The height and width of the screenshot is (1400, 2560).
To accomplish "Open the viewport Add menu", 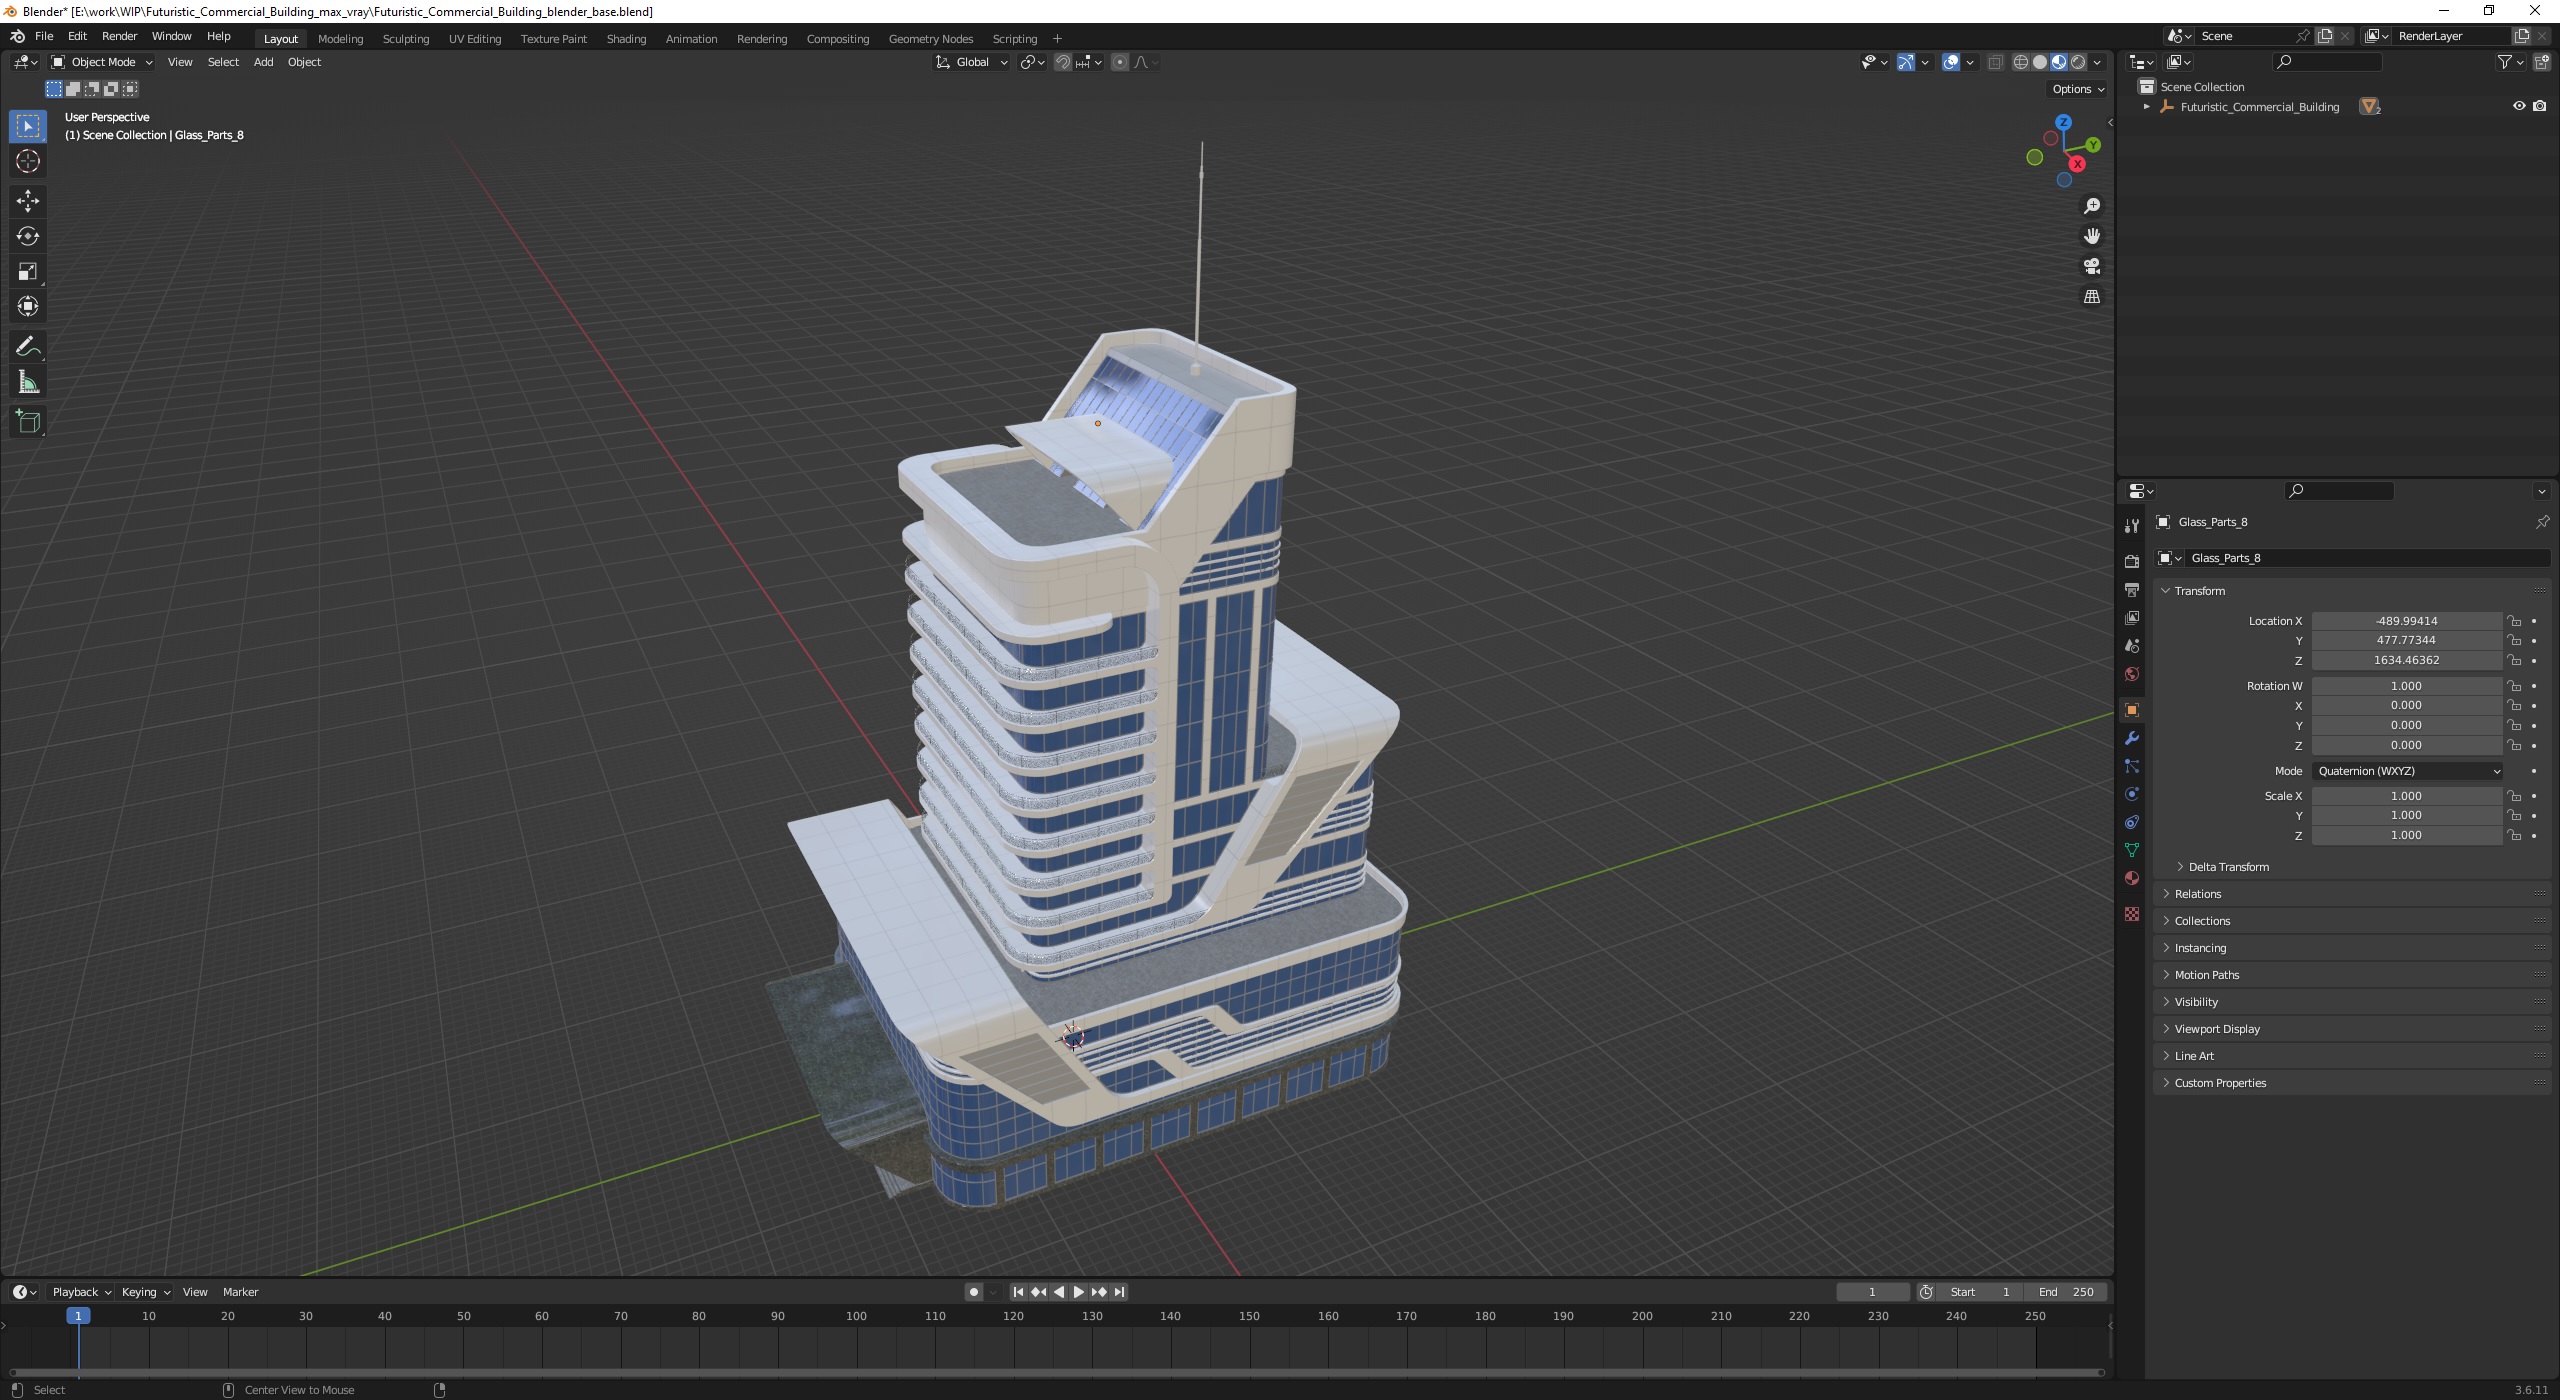I will 263,62.
